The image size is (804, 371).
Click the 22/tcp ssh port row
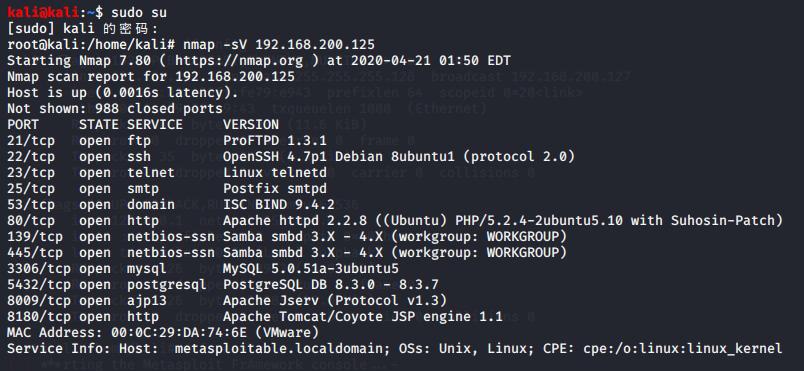tap(291, 156)
